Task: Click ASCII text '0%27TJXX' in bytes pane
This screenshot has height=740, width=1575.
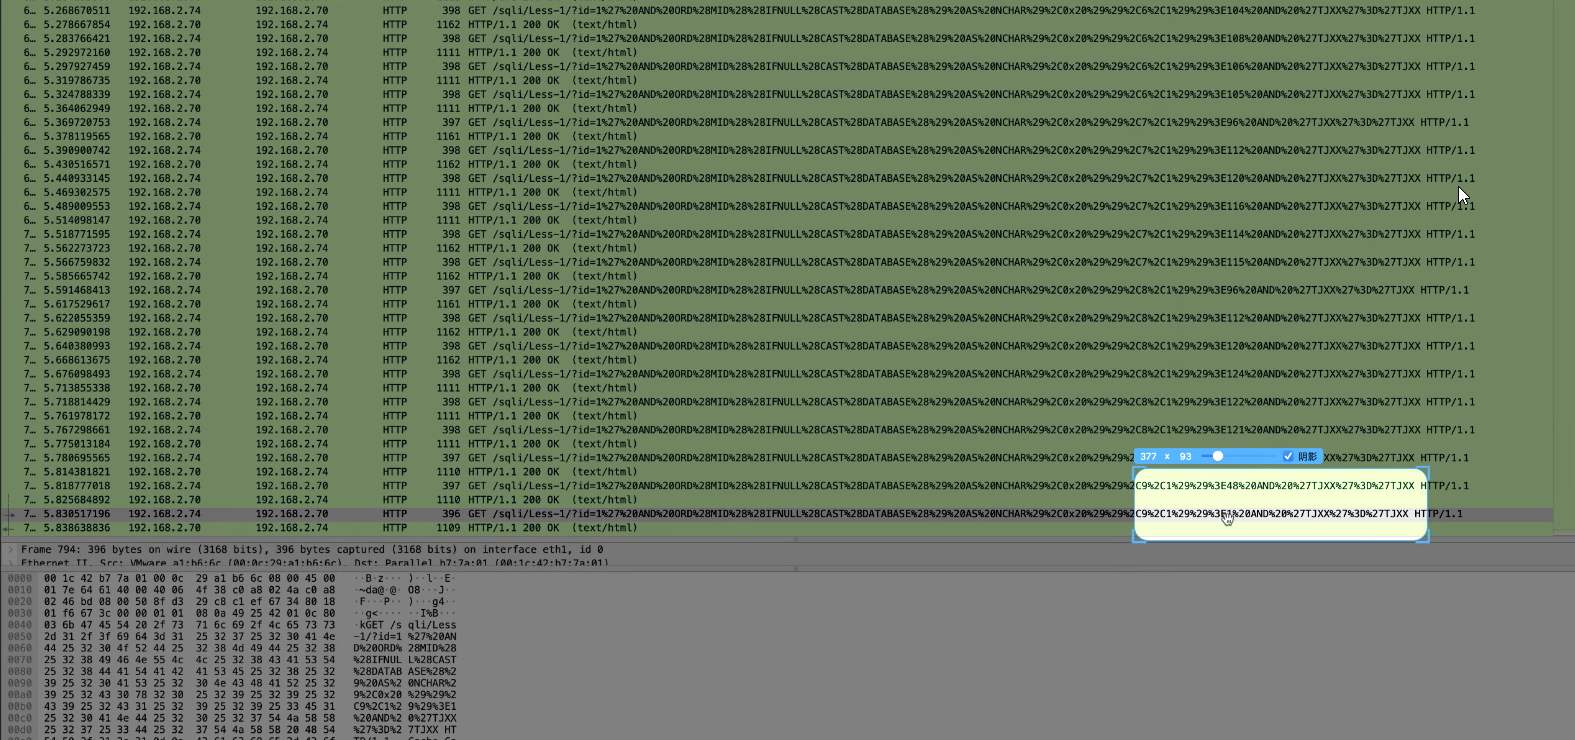Action: [432, 718]
